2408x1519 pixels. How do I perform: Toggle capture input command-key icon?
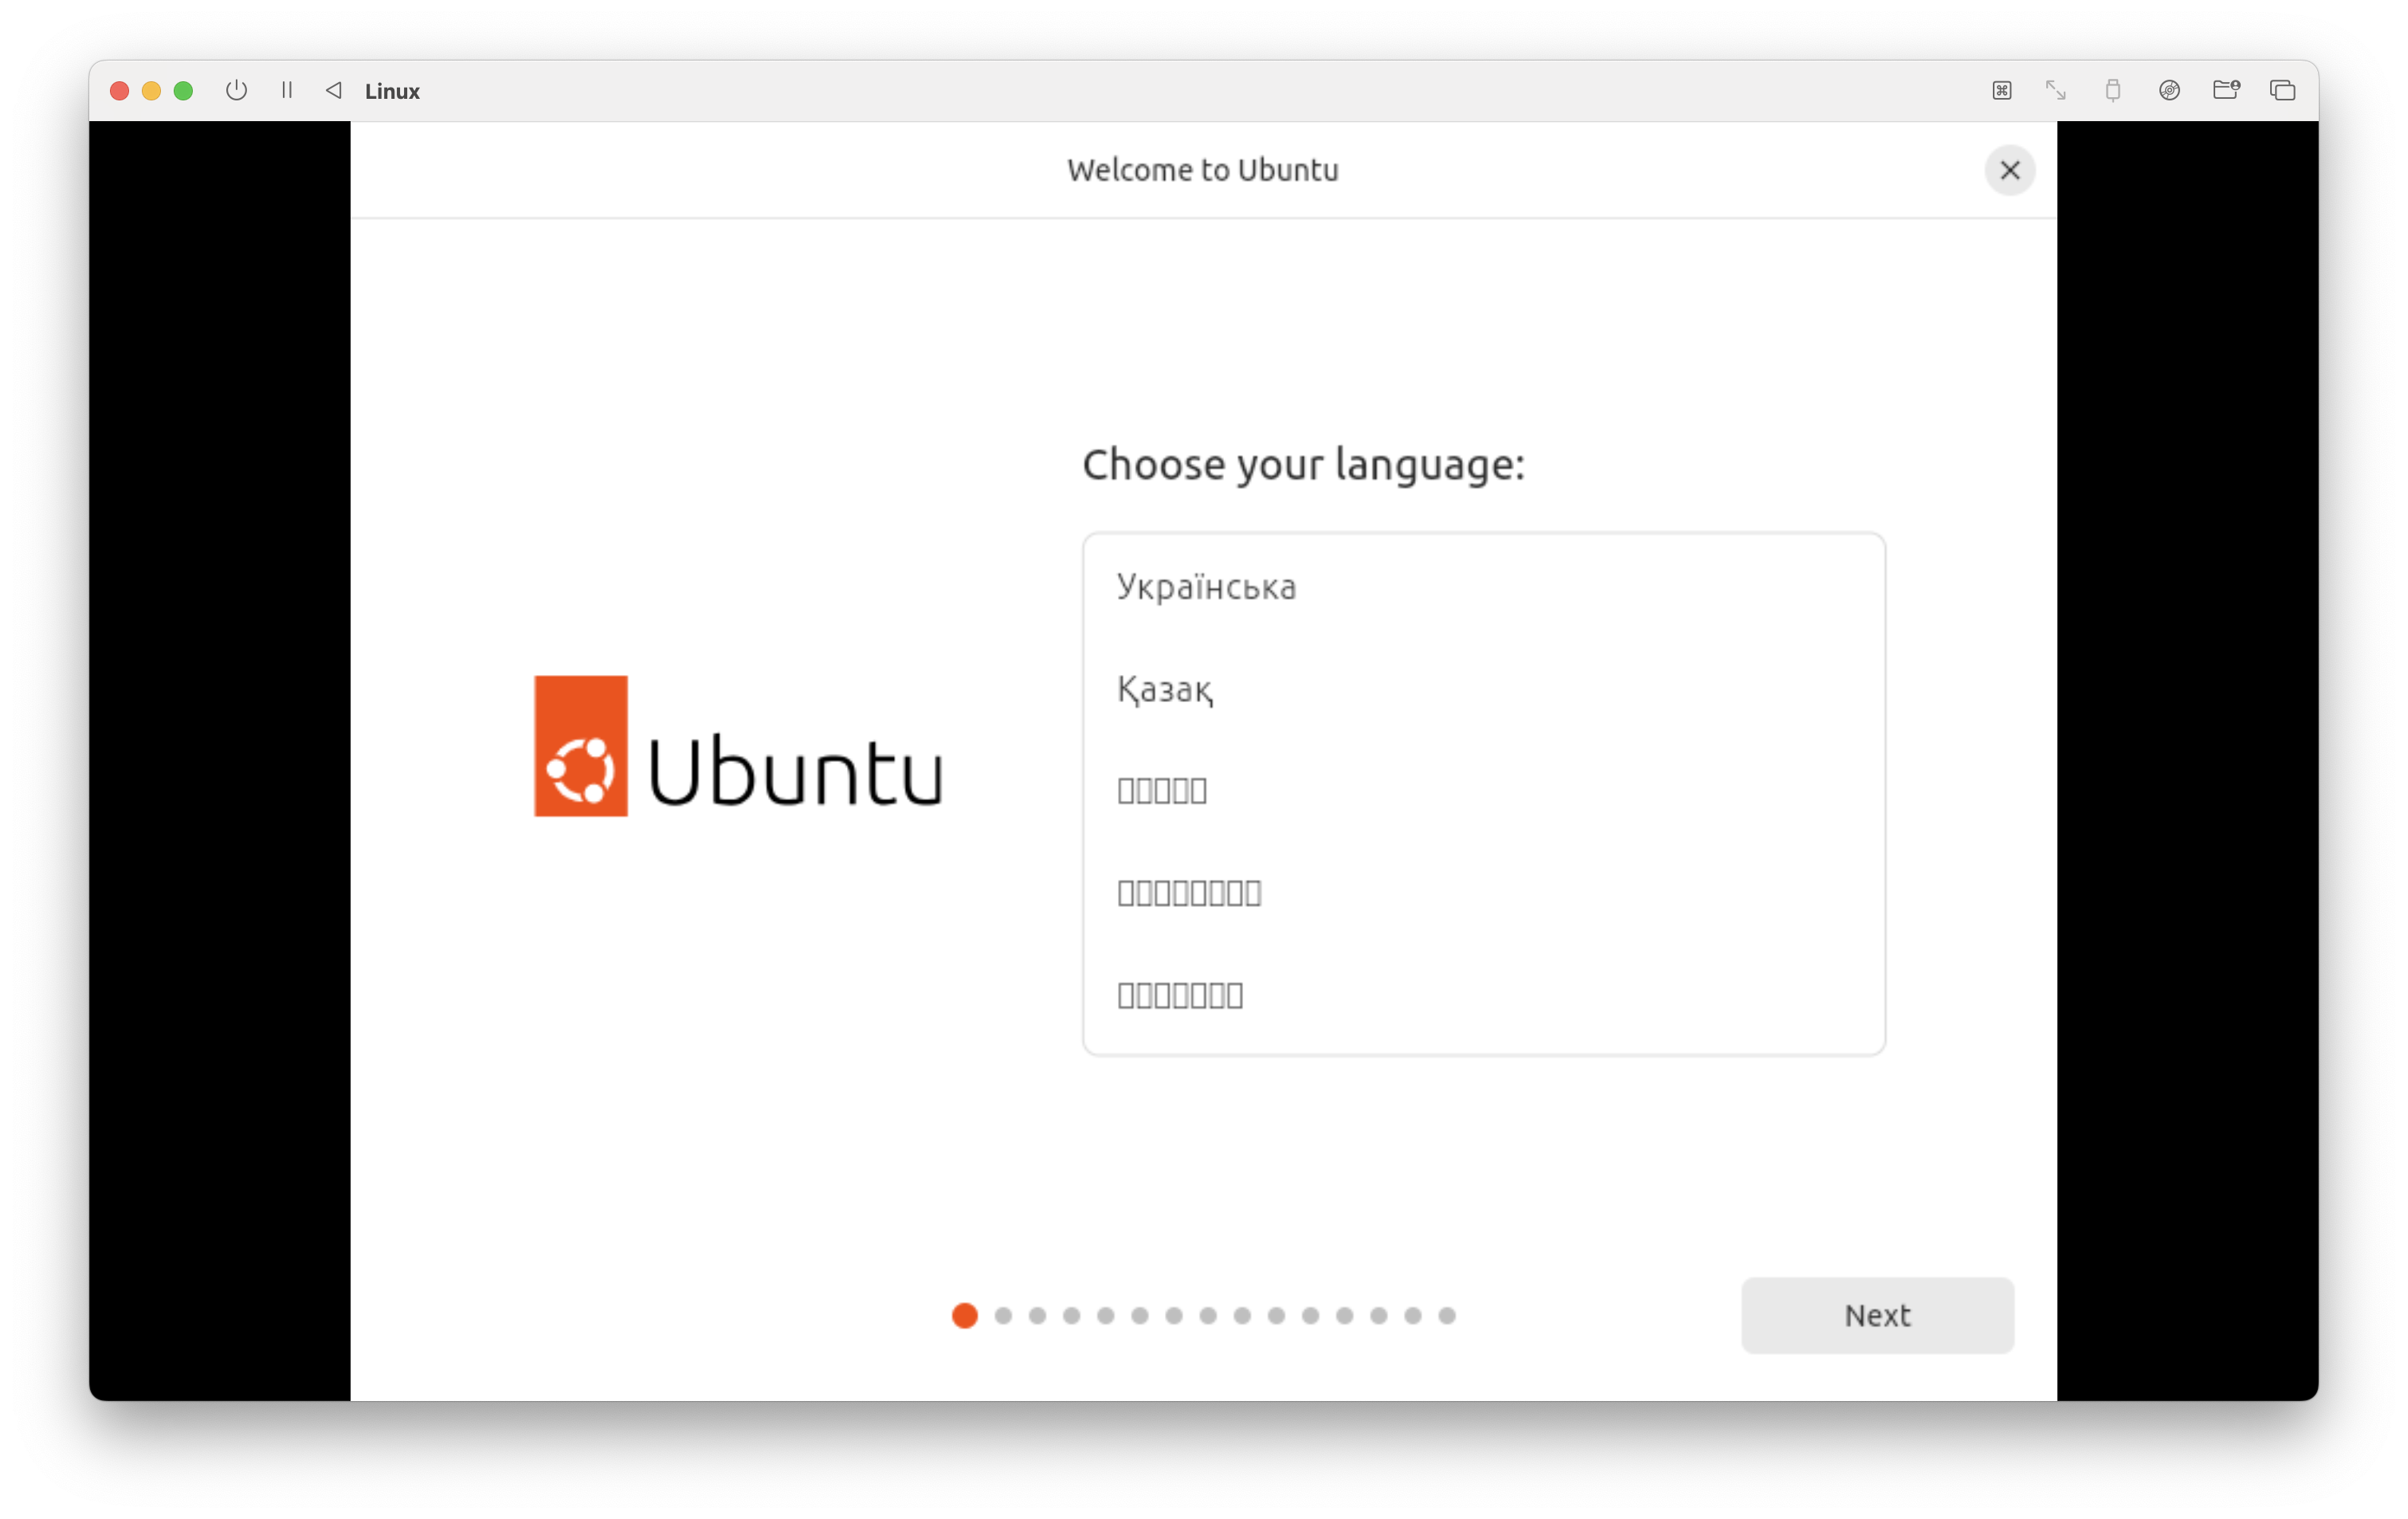tap(2001, 91)
